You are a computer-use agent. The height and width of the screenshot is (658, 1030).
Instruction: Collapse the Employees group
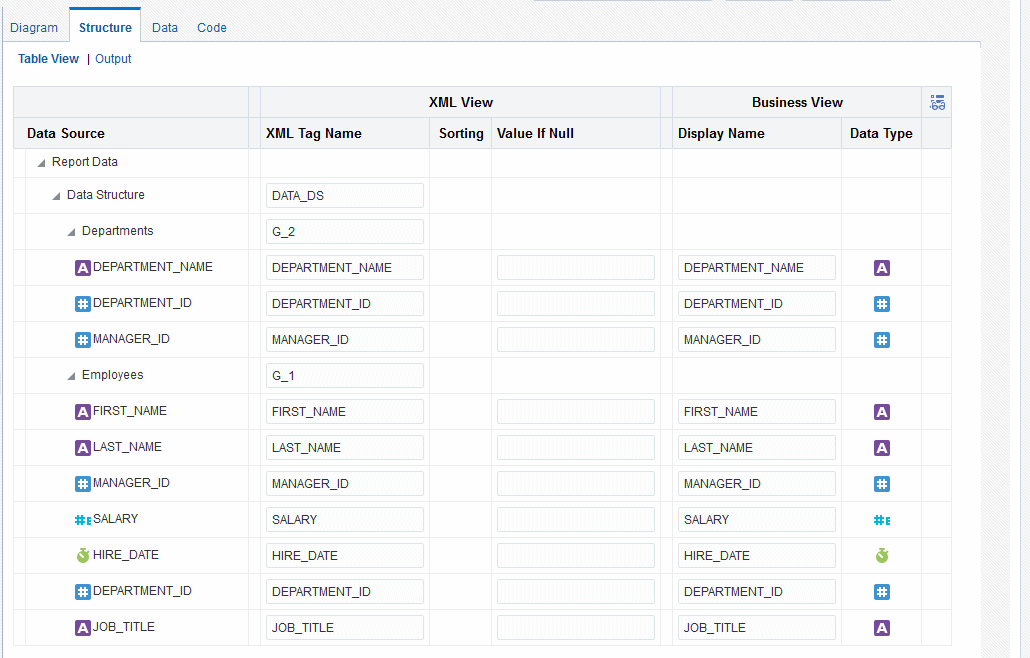[x=69, y=375]
